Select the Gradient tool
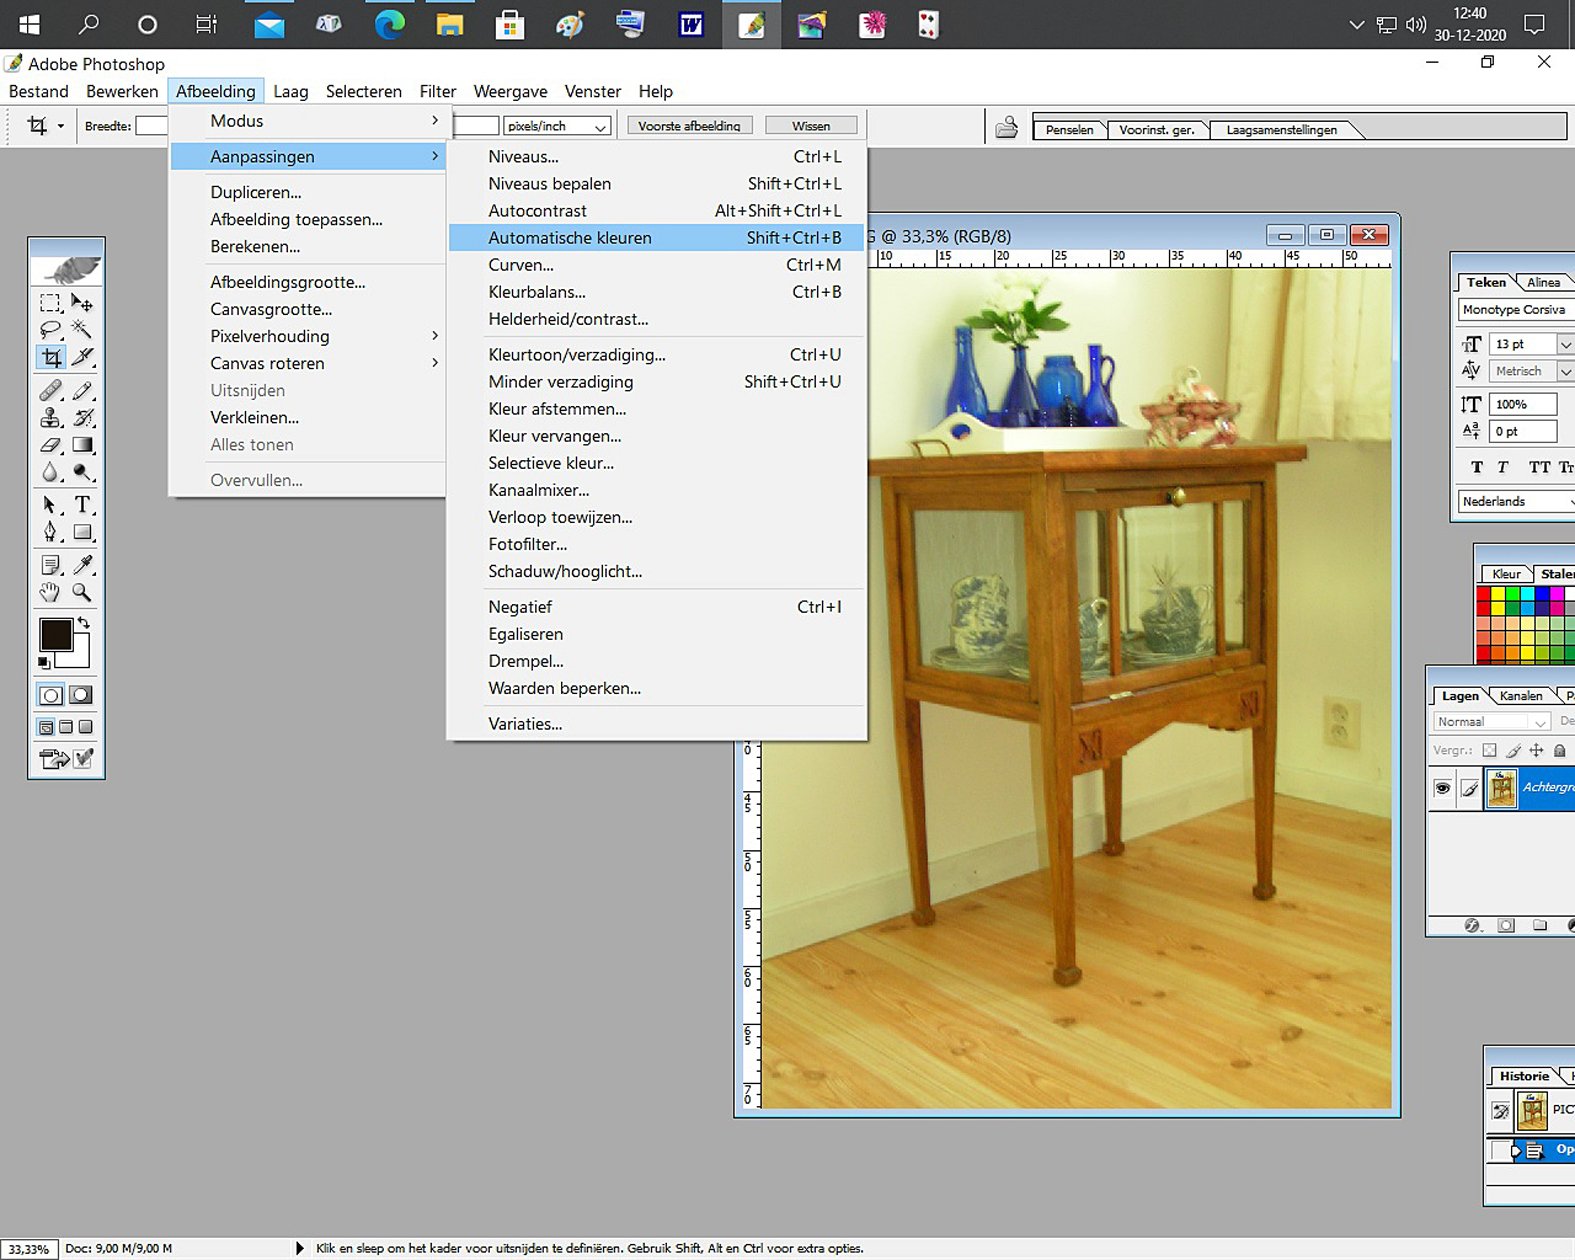 pos(83,445)
